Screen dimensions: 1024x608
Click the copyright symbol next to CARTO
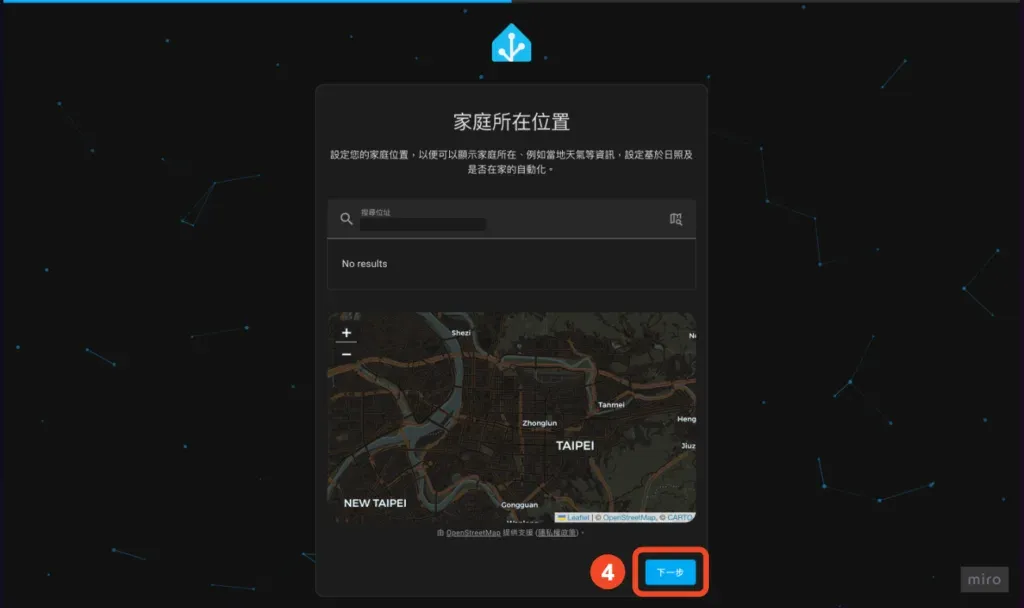click(662, 517)
